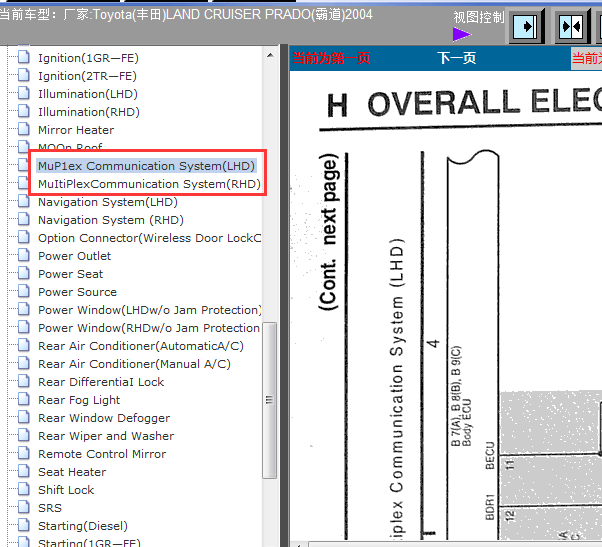Click the view control split-arrows button
This screenshot has width=602, height=547.
click(571, 26)
